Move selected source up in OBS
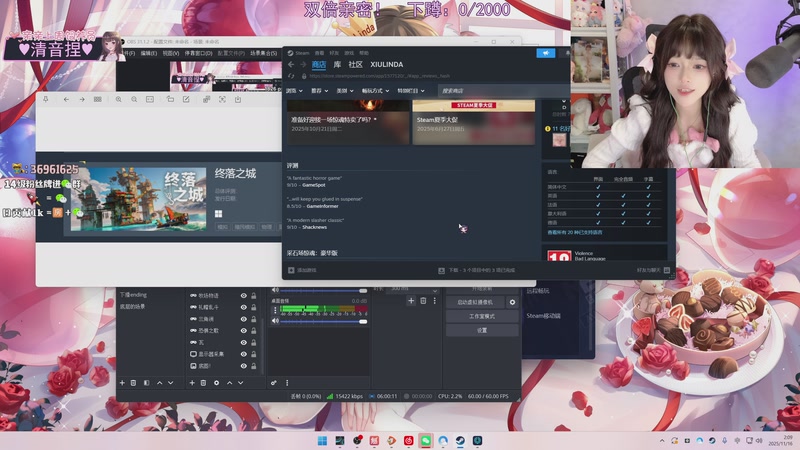Screen dimensions: 800x450 tap(230, 383)
